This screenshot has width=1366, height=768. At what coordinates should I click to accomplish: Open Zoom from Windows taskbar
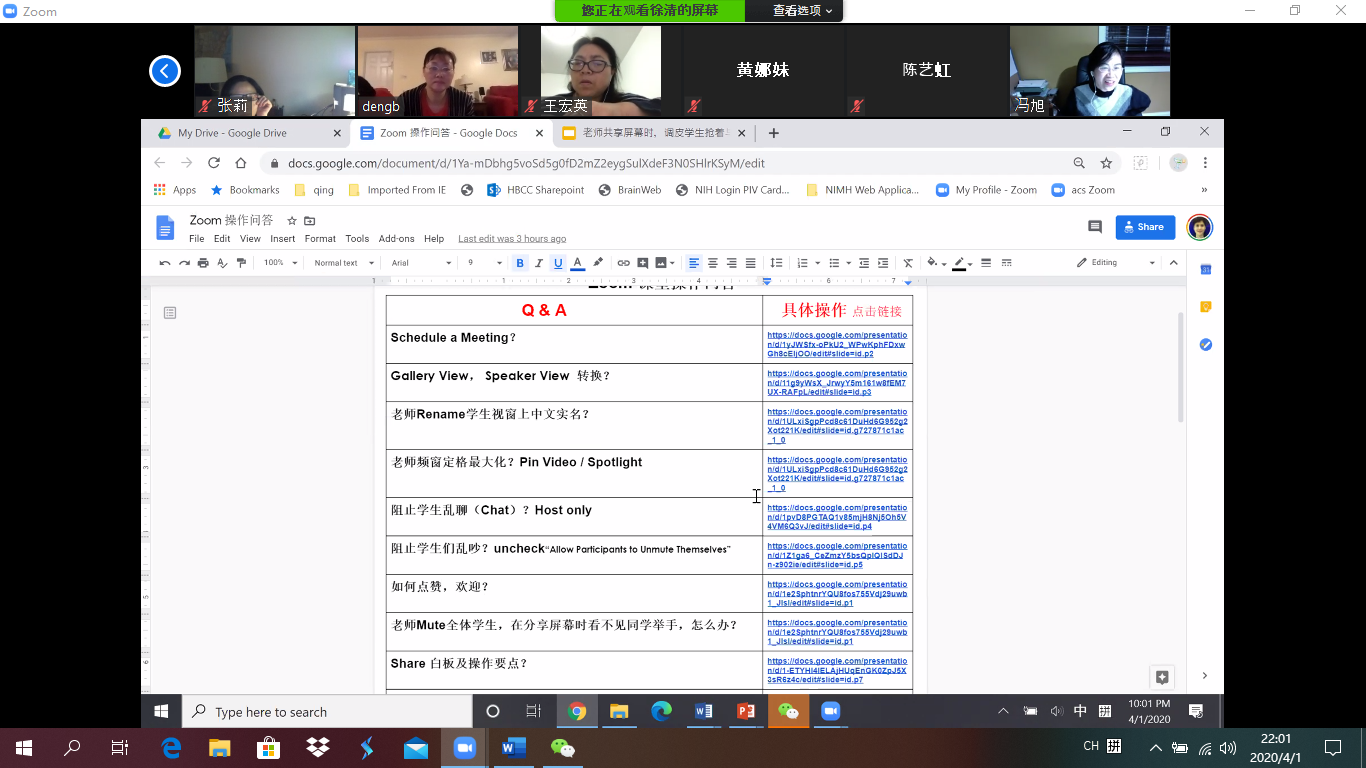[463, 747]
